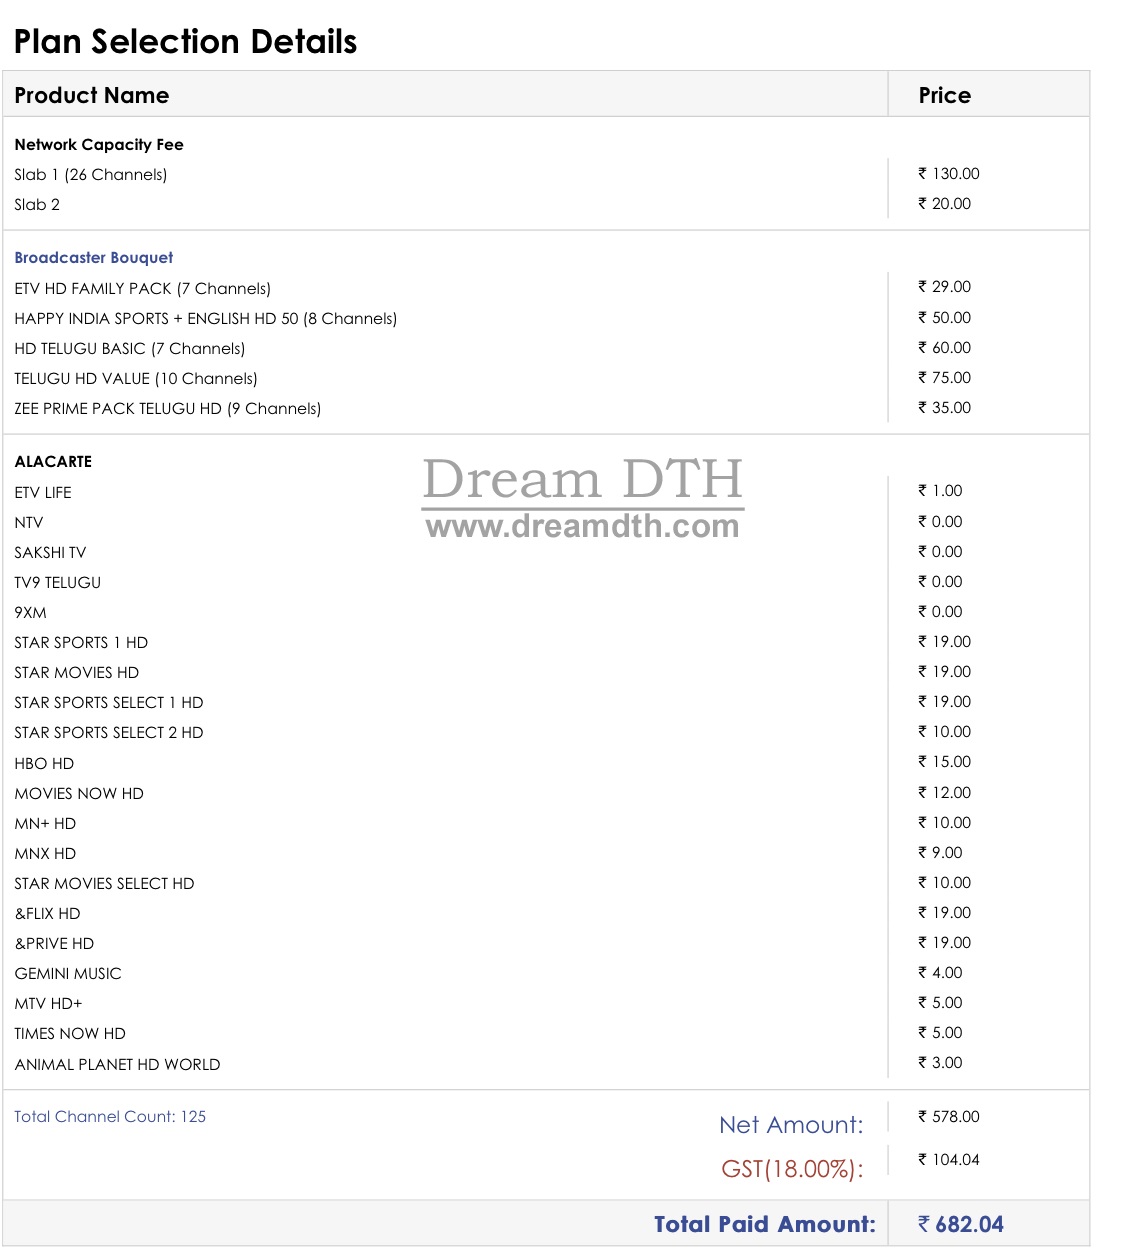This screenshot has height=1260, width=1125.
Task: Select 'HAPPY INDIA SPORTS + ENGLISH HD 50' row
Action: [x=206, y=318]
